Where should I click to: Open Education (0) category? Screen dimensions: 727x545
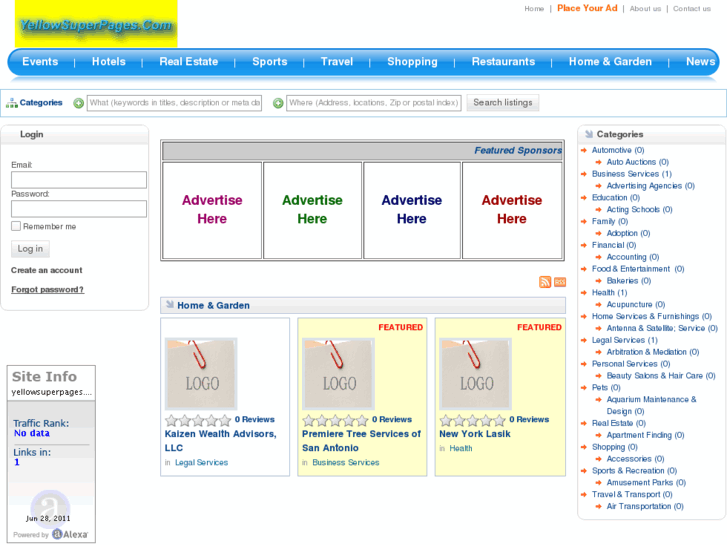click(x=616, y=198)
